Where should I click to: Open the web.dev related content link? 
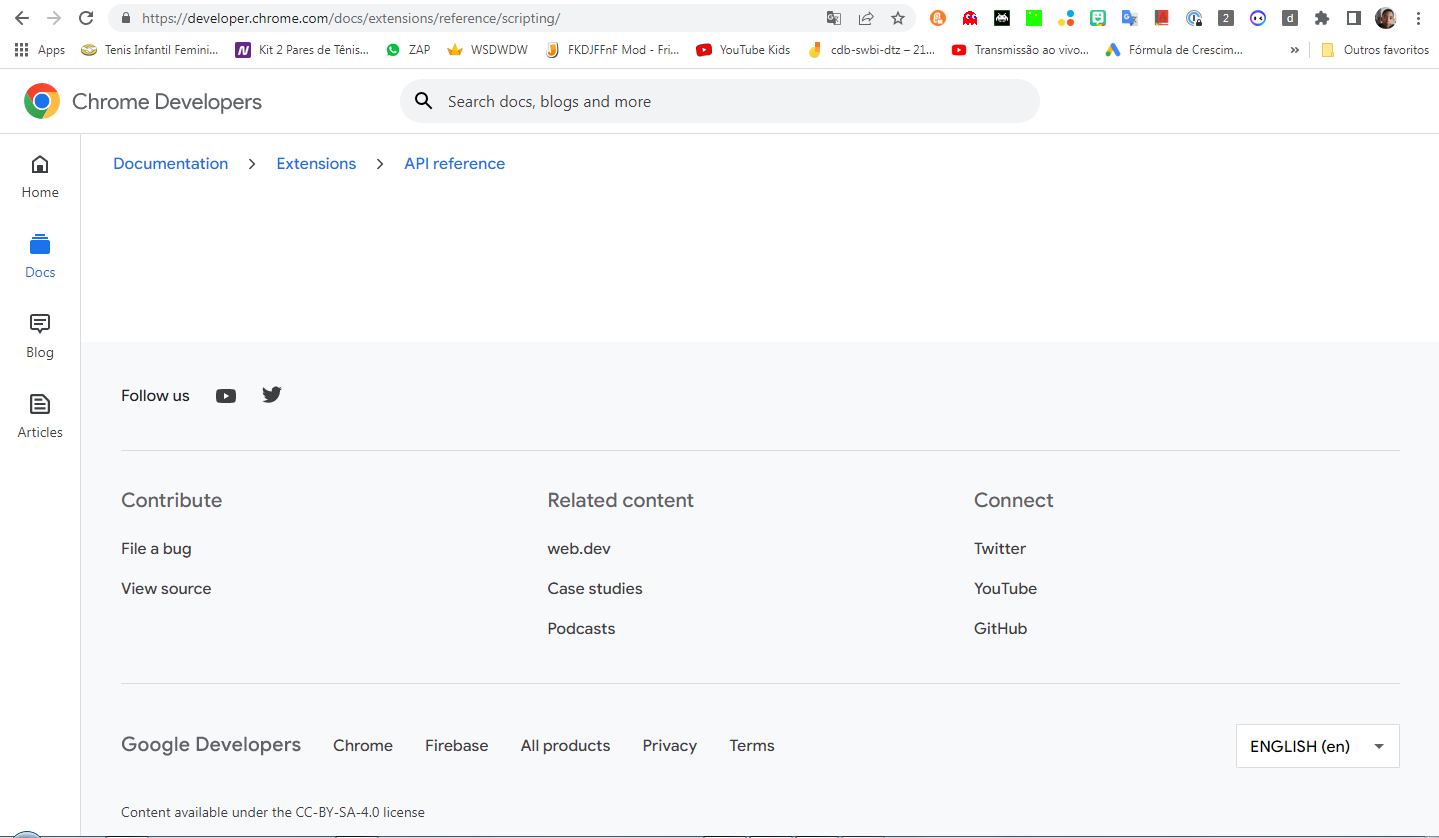click(x=579, y=548)
